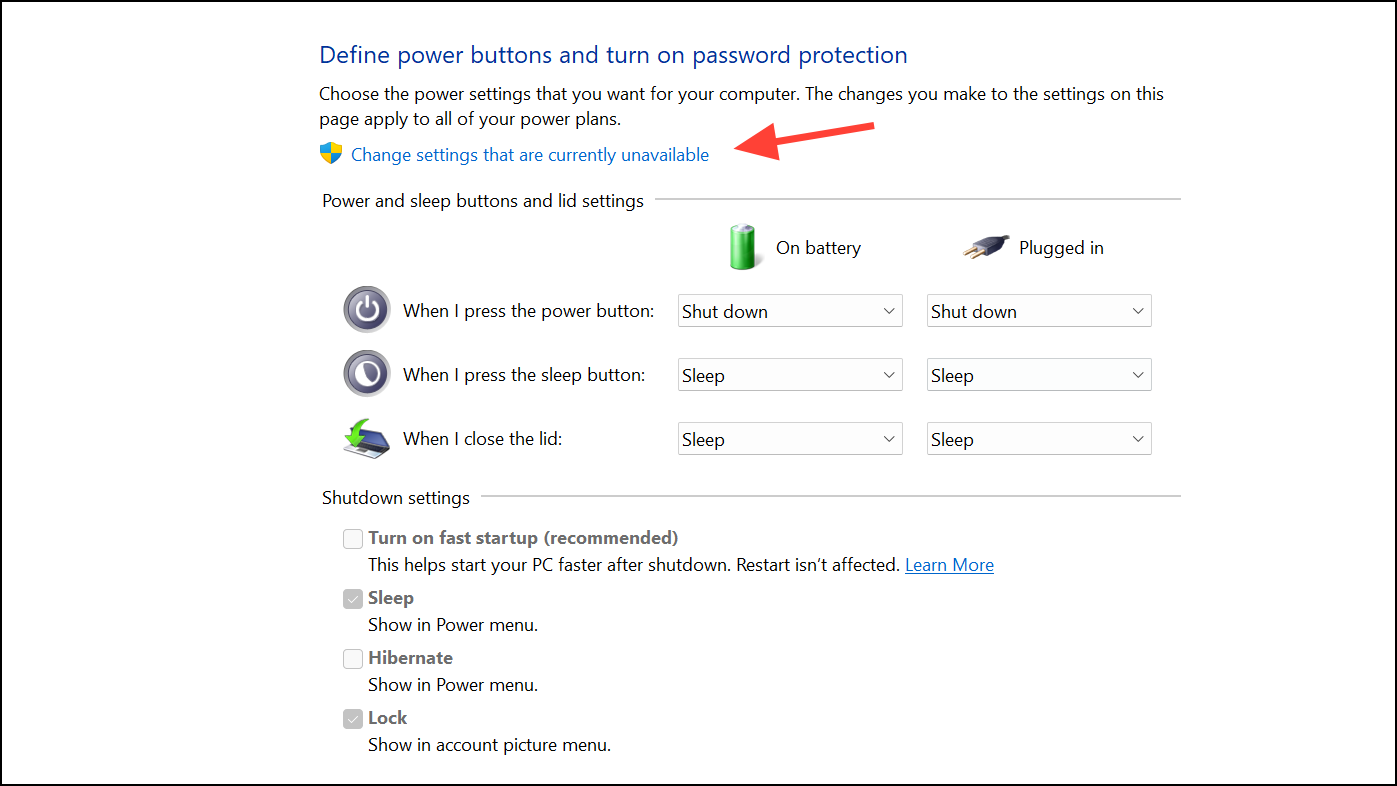Uncheck the Lock option
The height and width of the screenshot is (786, 1397).
(352, 718)
